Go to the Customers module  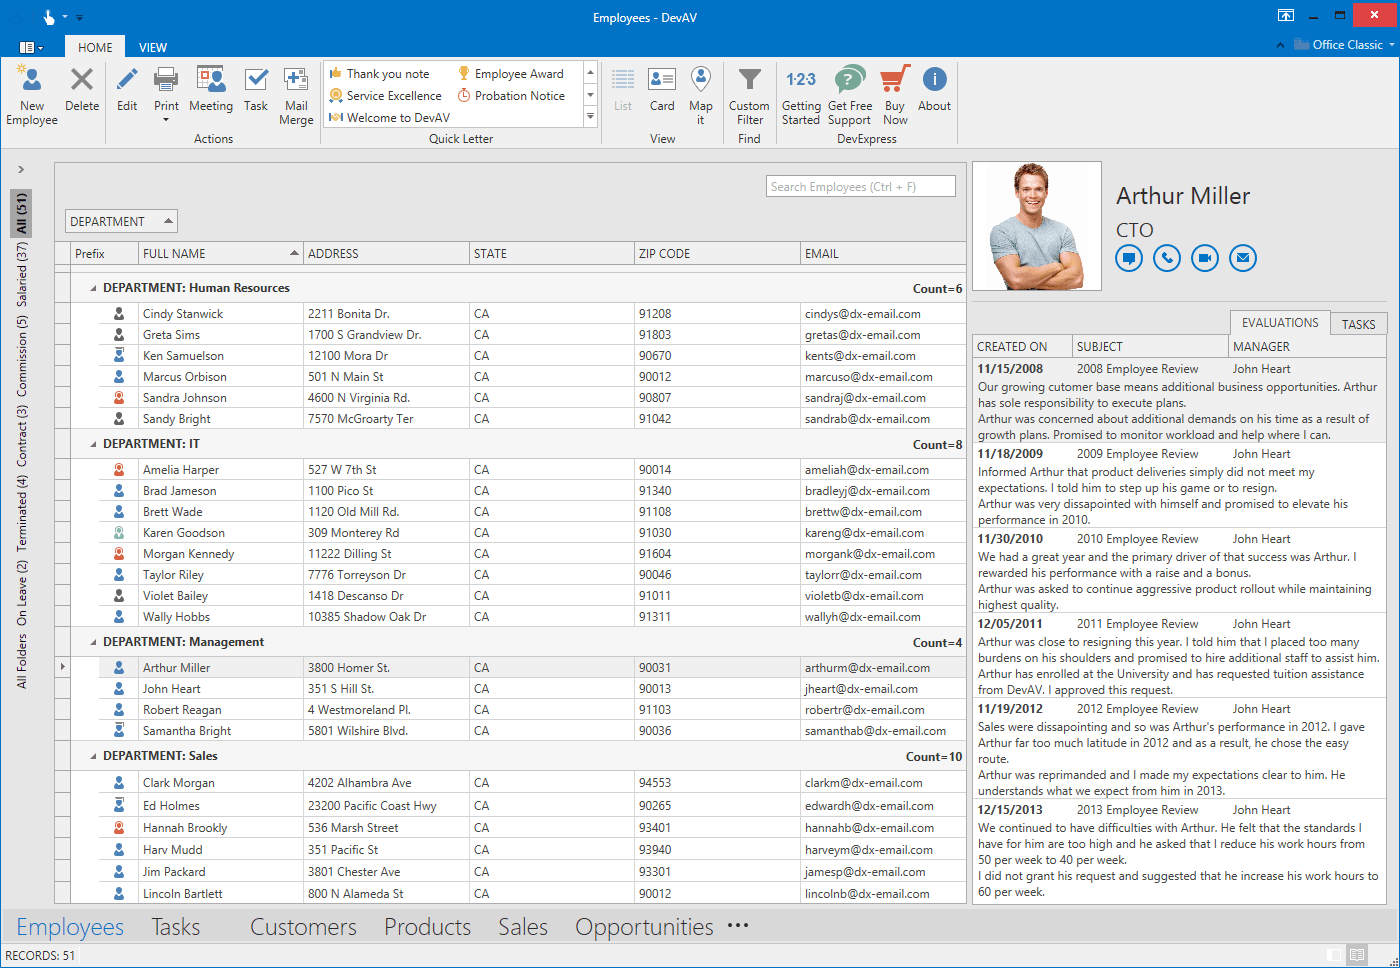(x=303, y=927)
